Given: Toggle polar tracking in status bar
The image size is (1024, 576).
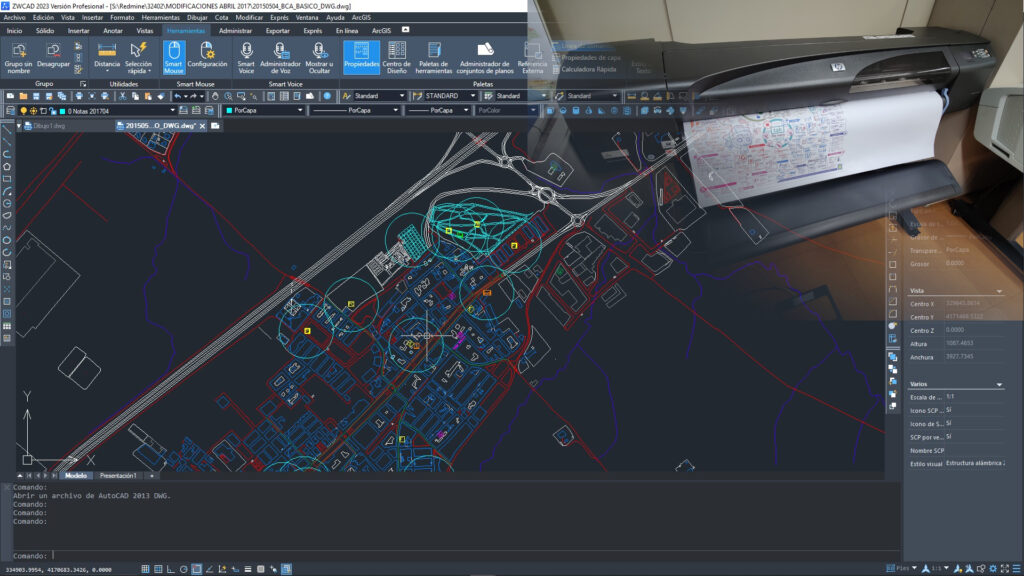Looking at the screenshot, I should point(184,569).
